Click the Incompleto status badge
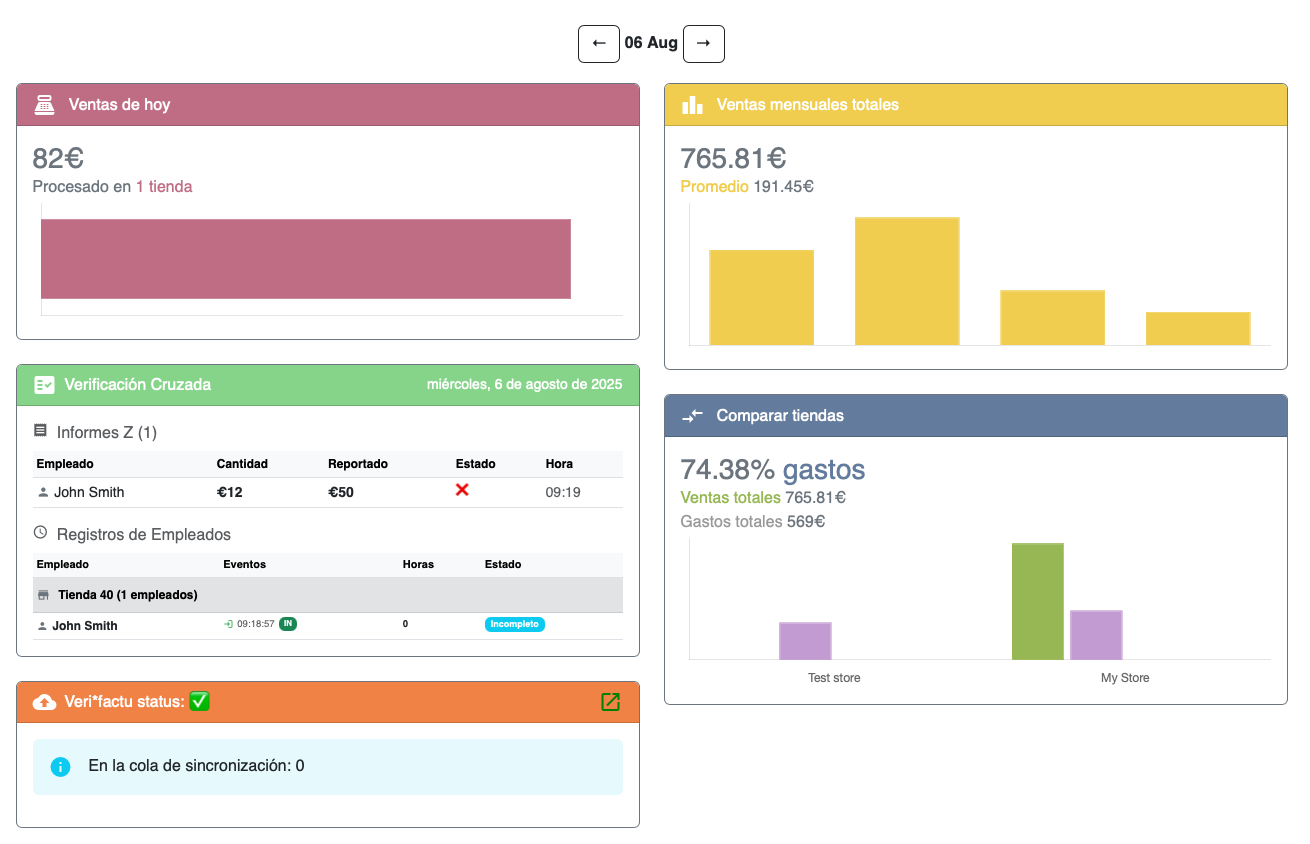 coord(515,624)
